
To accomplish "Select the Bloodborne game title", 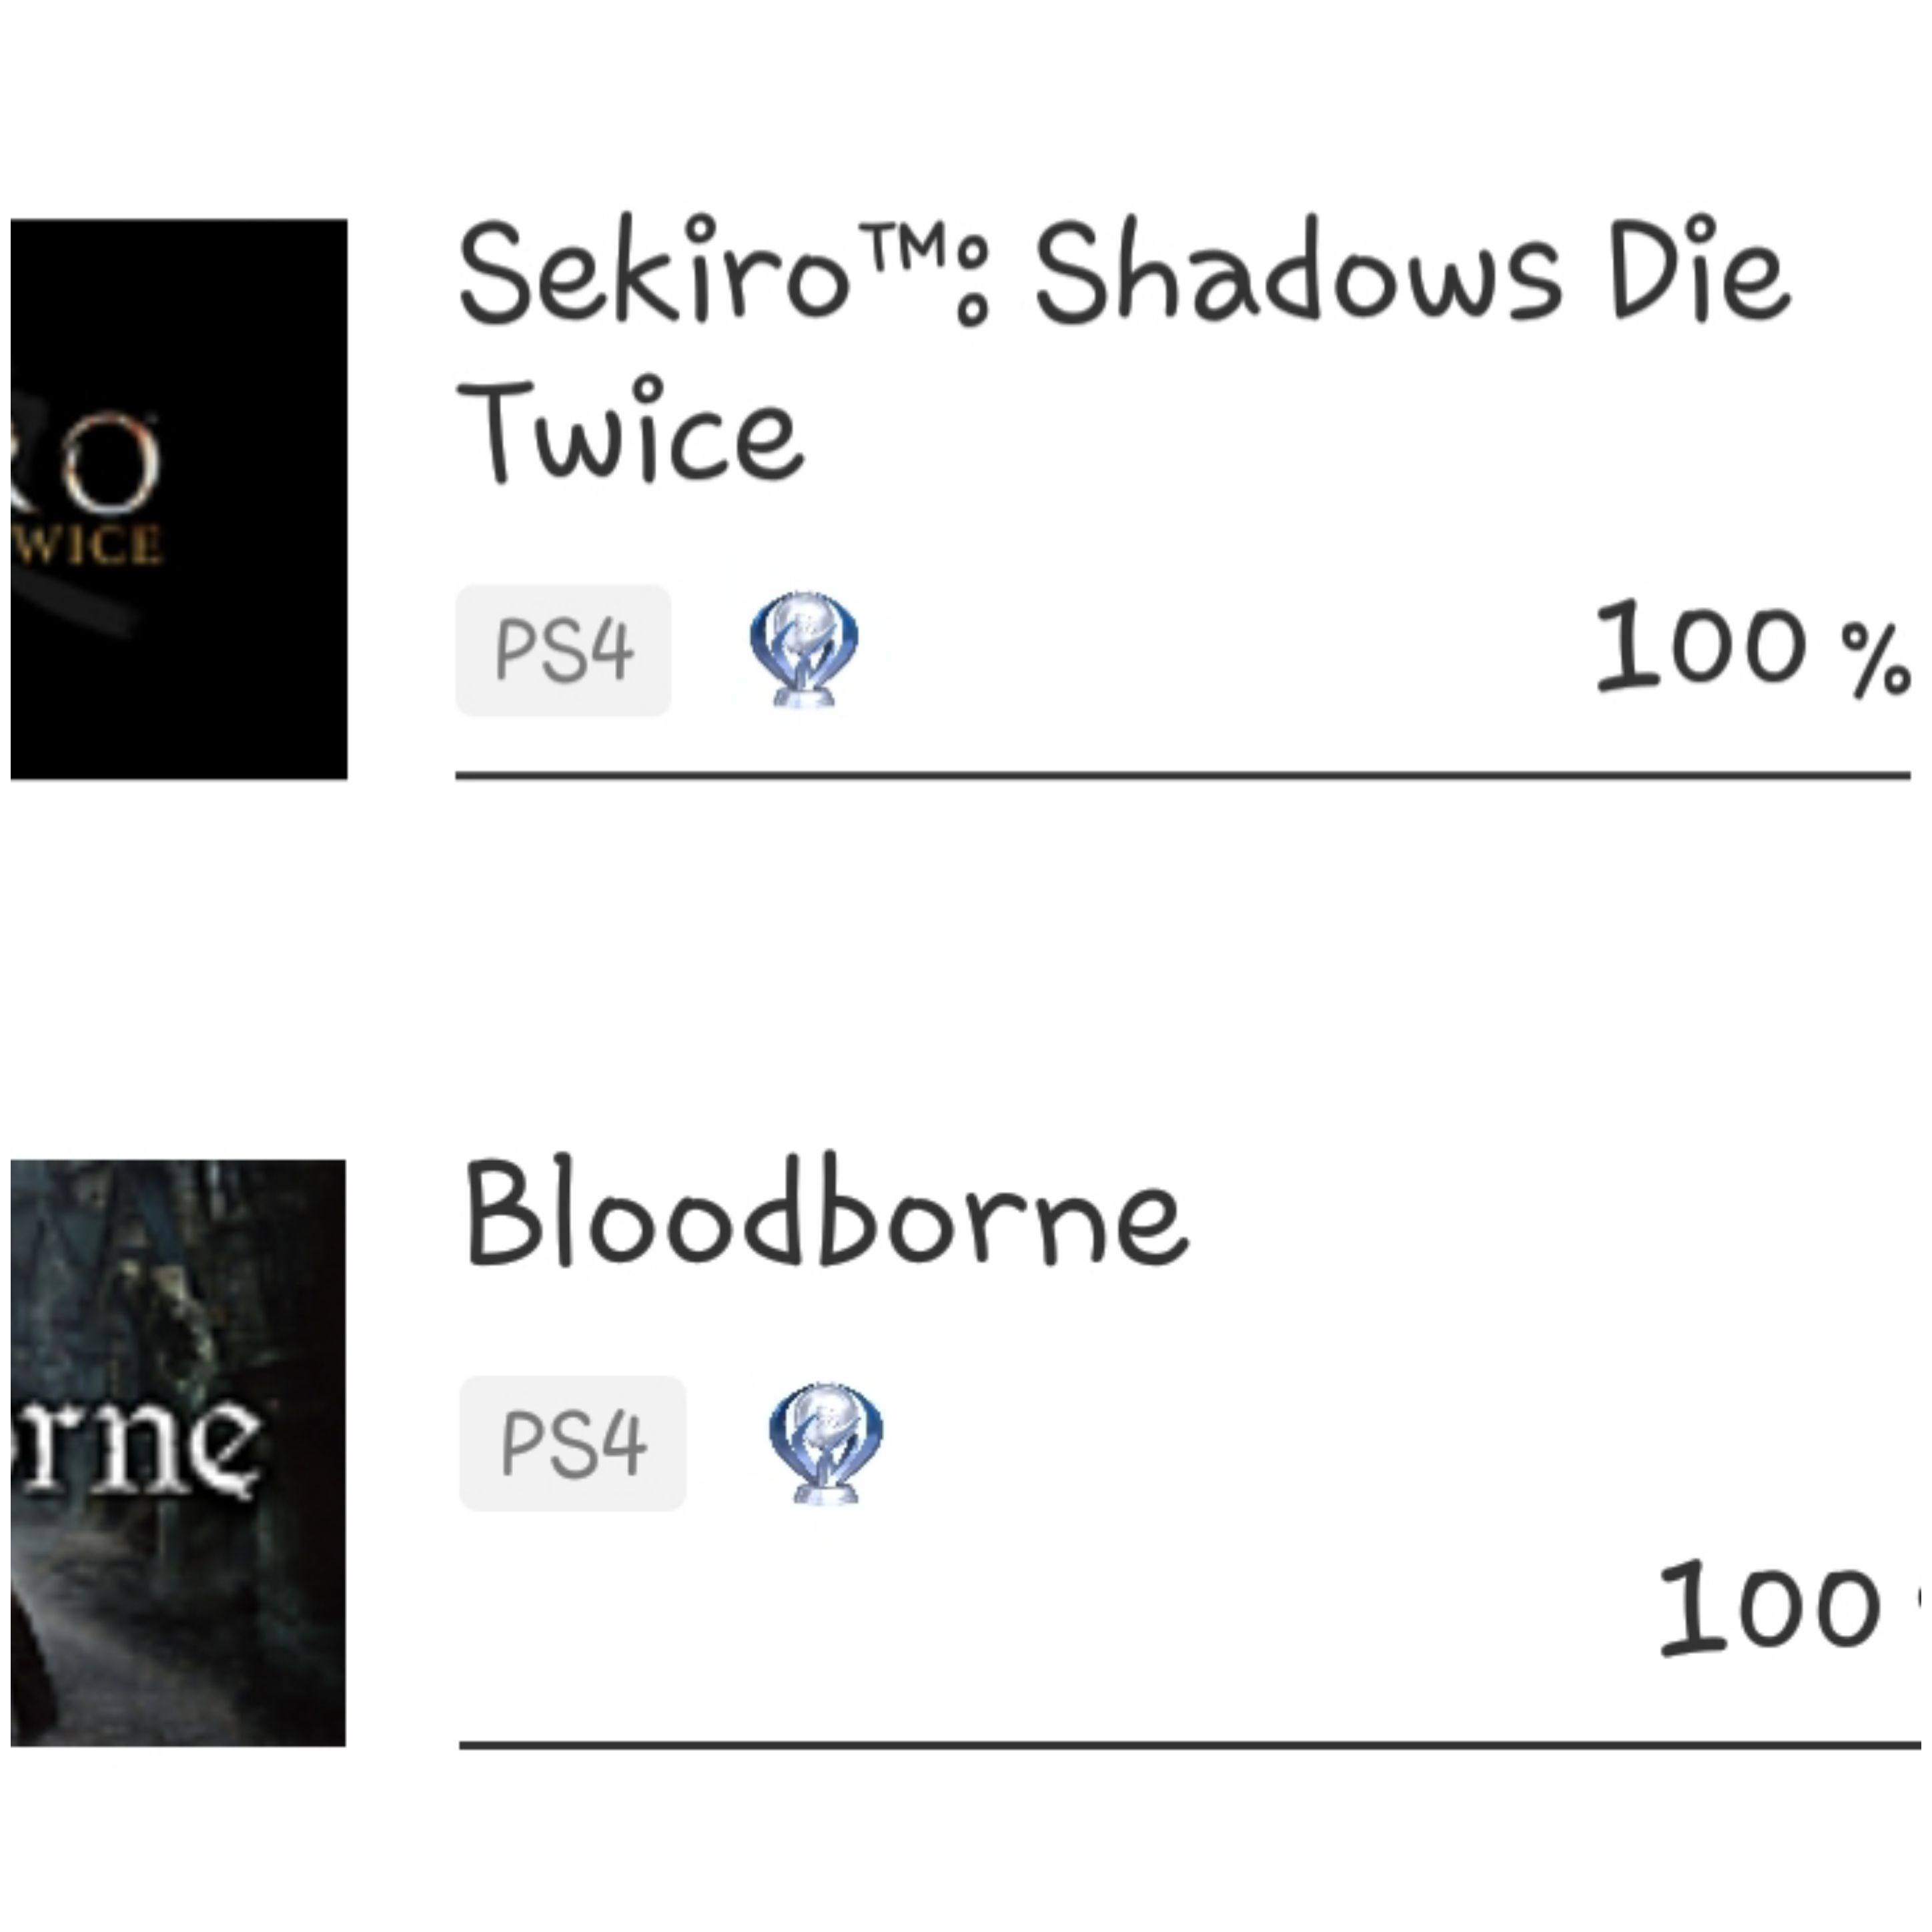I will (826, 1211).
